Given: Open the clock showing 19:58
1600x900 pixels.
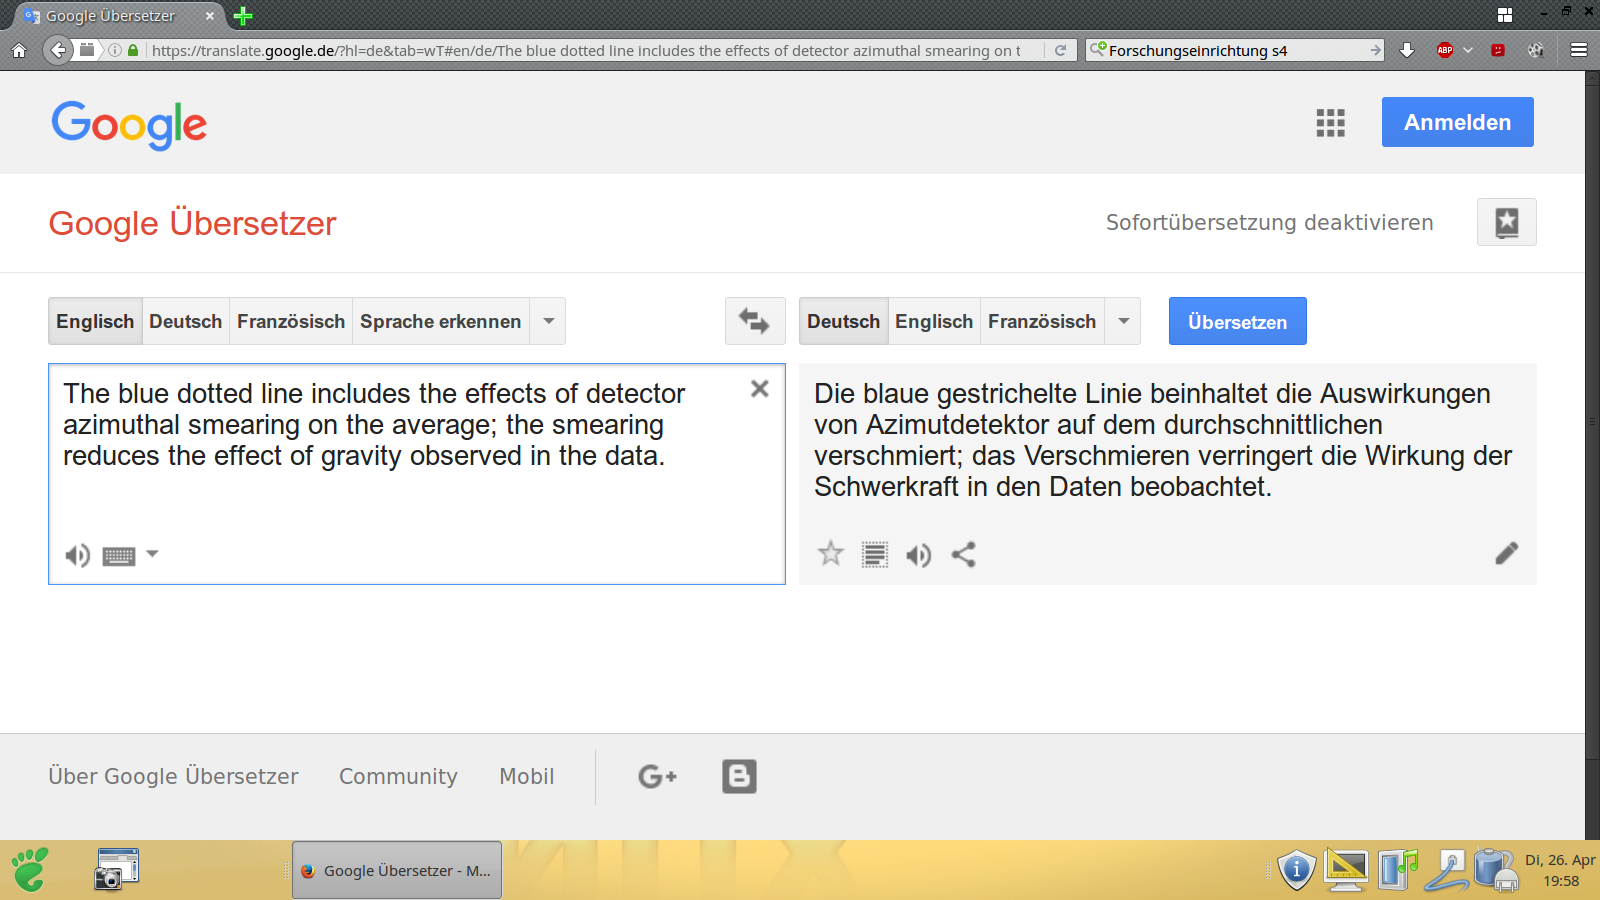Looking at the screenshot, I should [1561, 871].
